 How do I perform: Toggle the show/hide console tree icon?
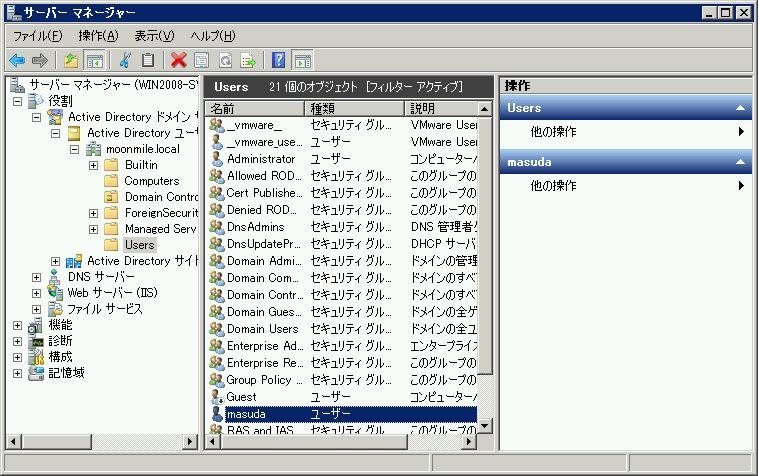click(x=94, y=60)
